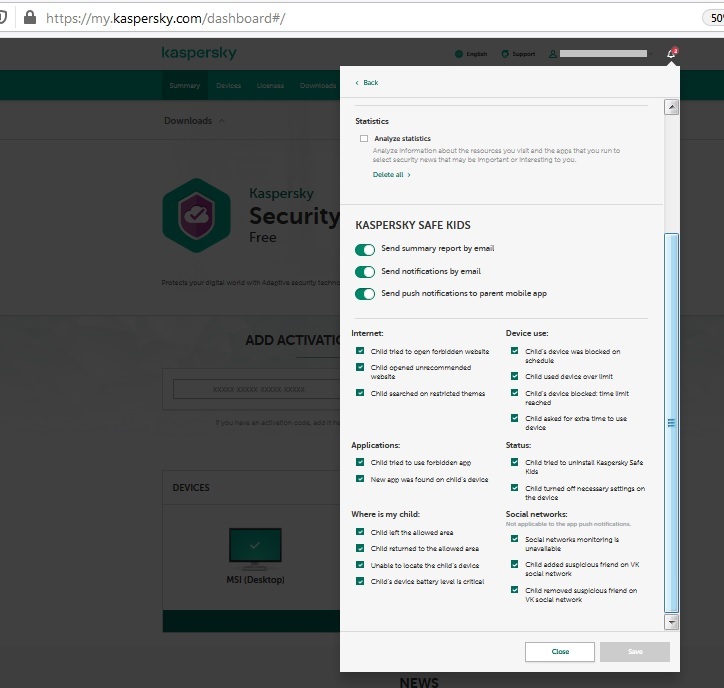Open the Downloads tab
The width and height of the screenshot is (724, 688).
pyautogui.click(x=318, y=85)
